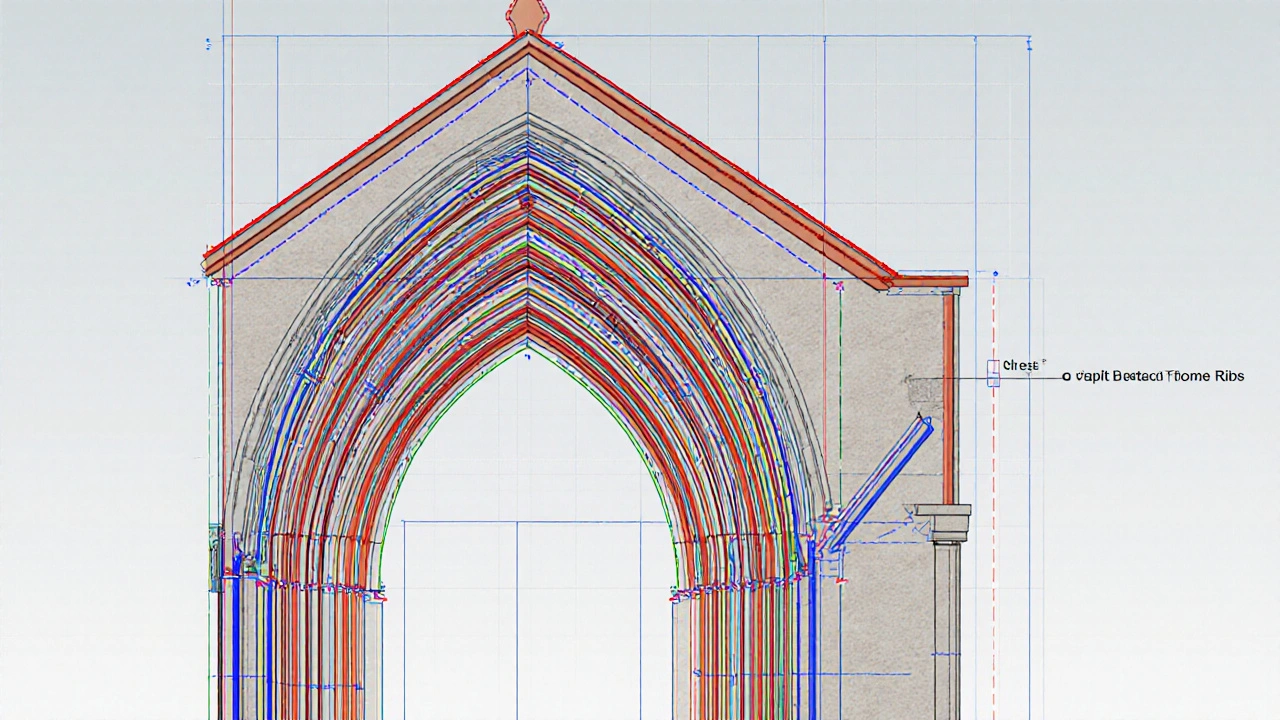The width and height of the screenshot is (1280, 720).
Task: Select the 'vapit Bested Fhome Ribs' annotation text
Action: (1160, 377)
